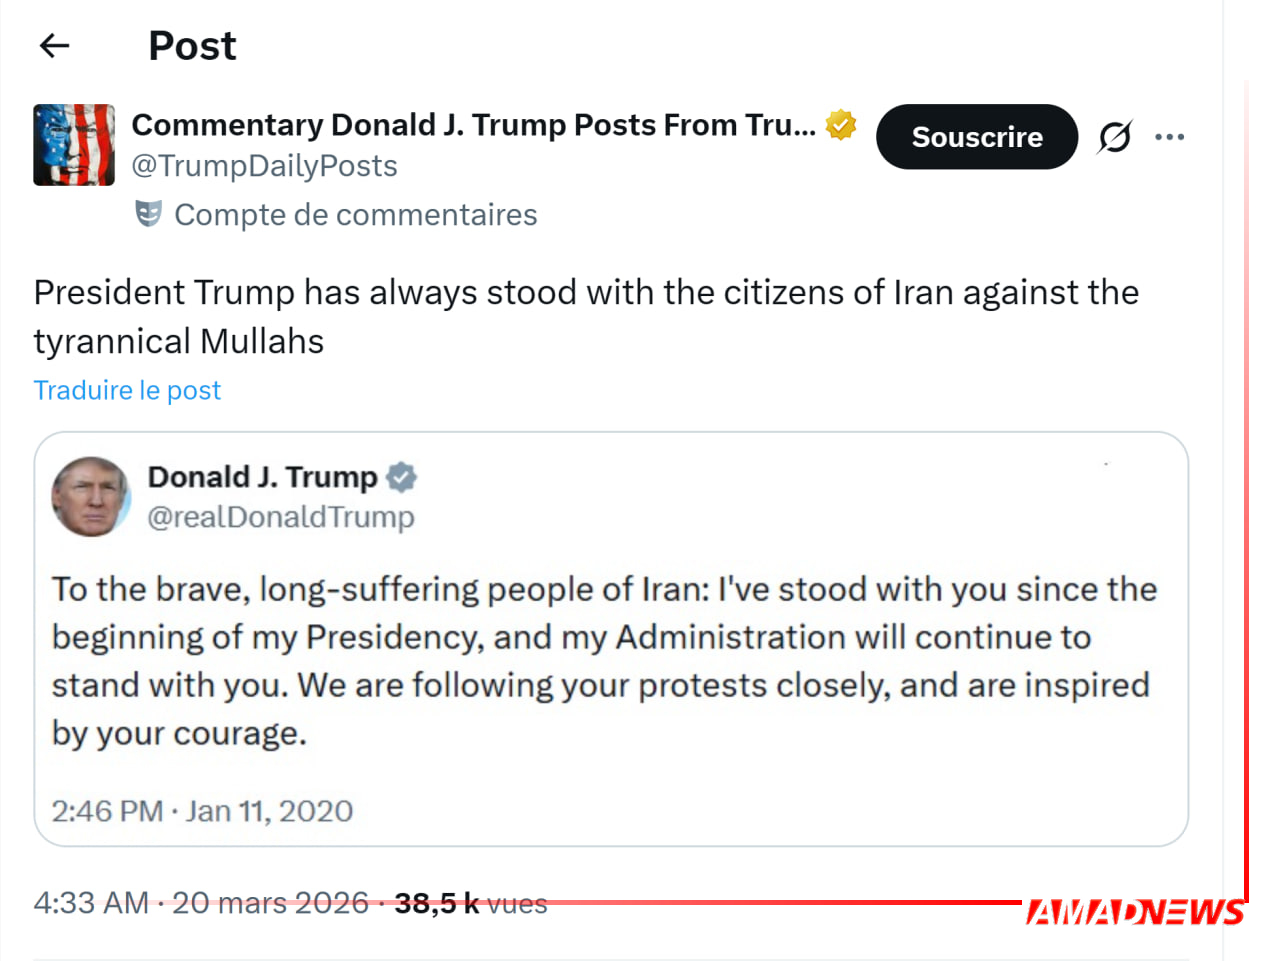
Task: Open the three-dot more options menu
Action: tap(1169, 137)
